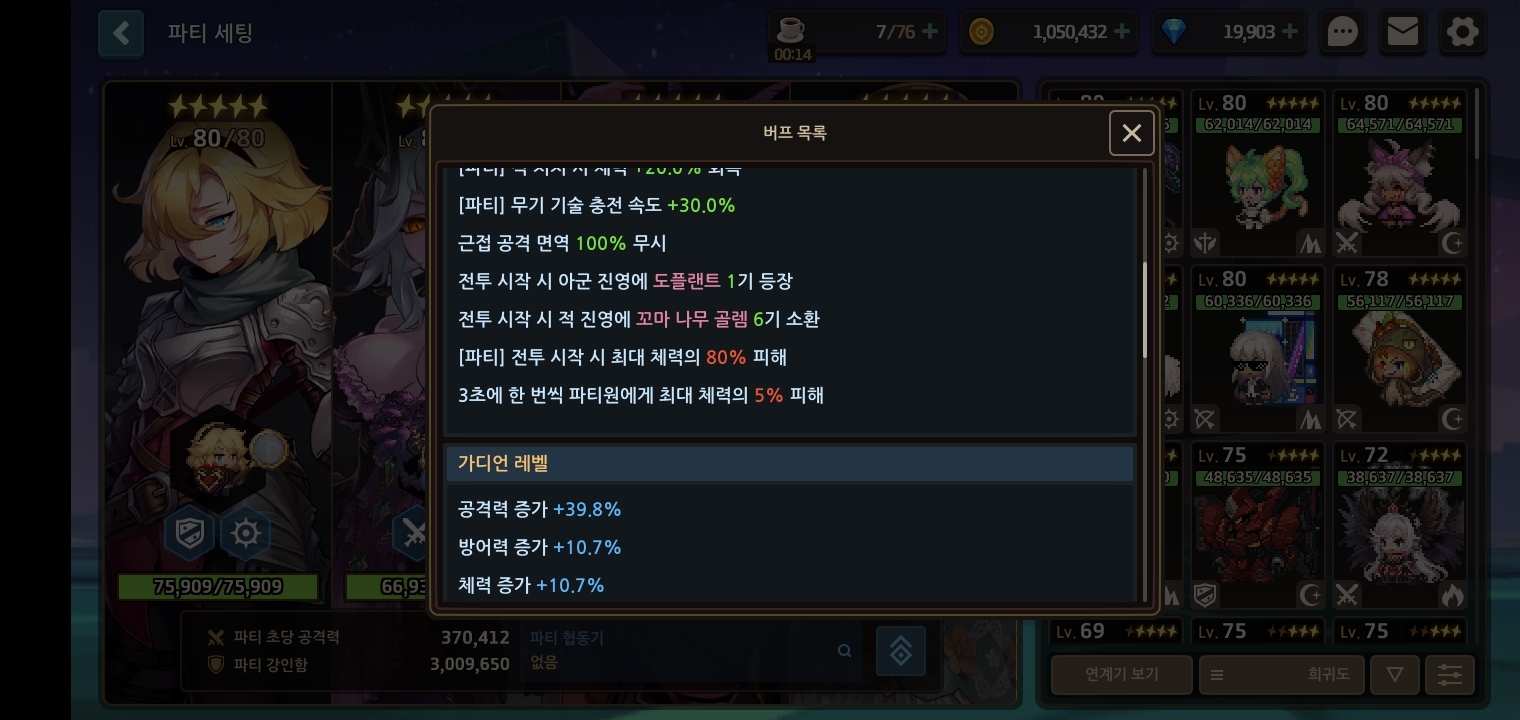Open the mailbox envelope icon

(x=1402, y=32)
